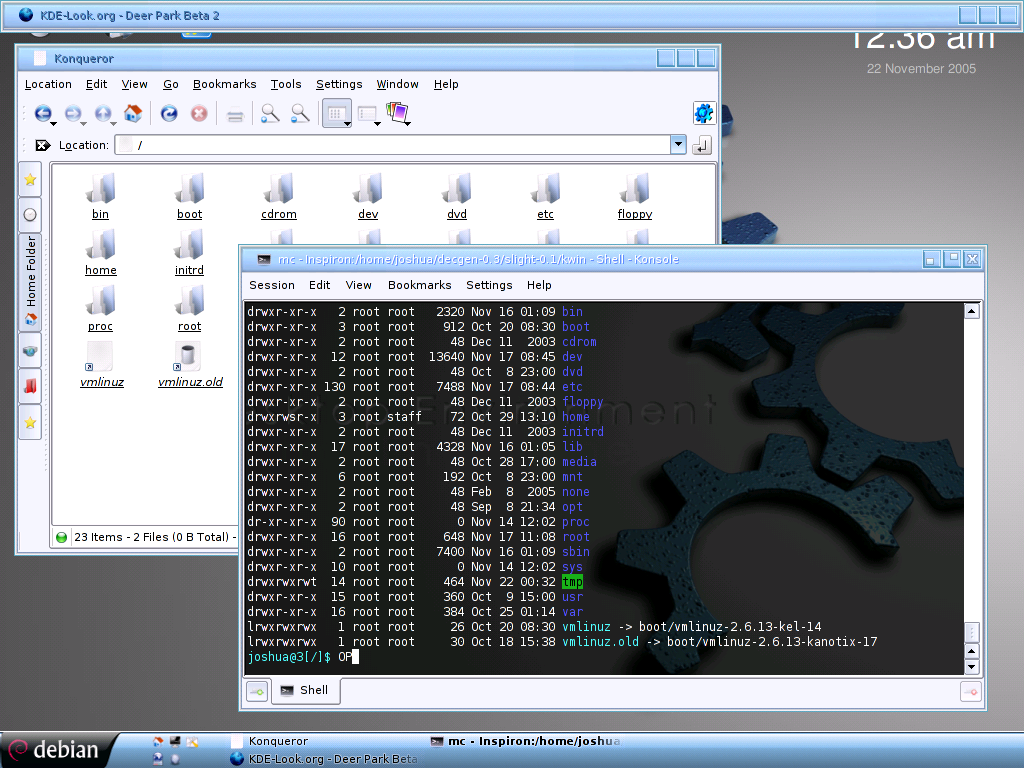Viewport: 1024px width, 768px height.
Task: Click the vmlinuz file link
Action: pos(102,383)
